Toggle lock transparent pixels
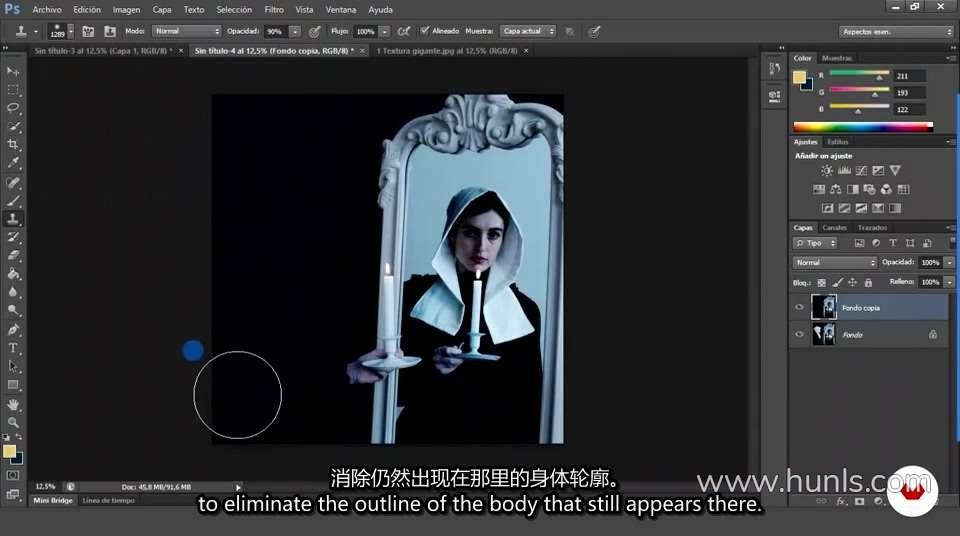The width and height of the screenshot is (960, 536). pos(822,282)
